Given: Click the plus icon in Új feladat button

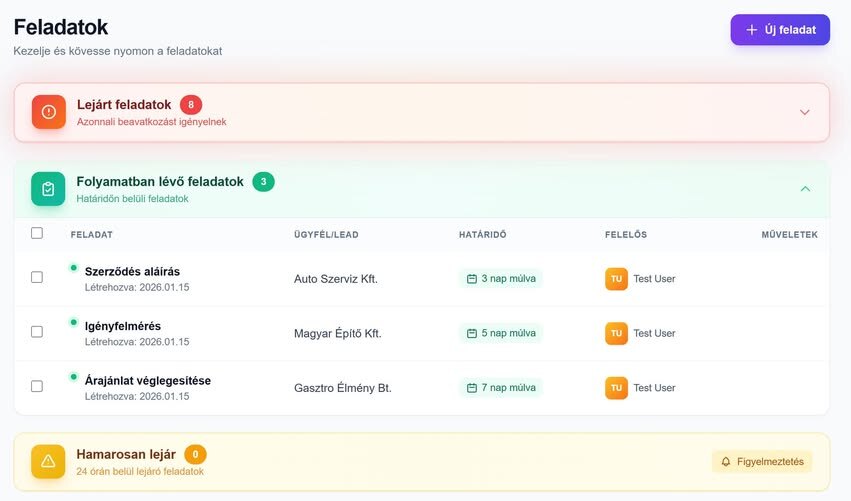Looking at the screenshot, I should tap(752, 30).
